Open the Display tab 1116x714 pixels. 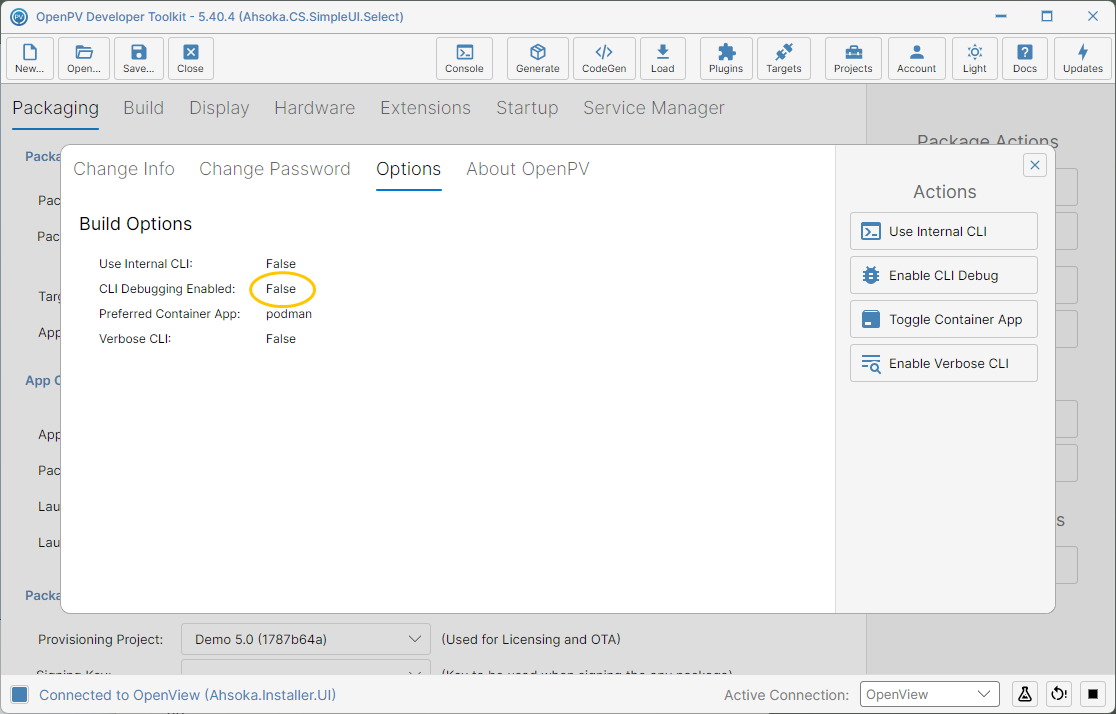[x=219, y=108]
